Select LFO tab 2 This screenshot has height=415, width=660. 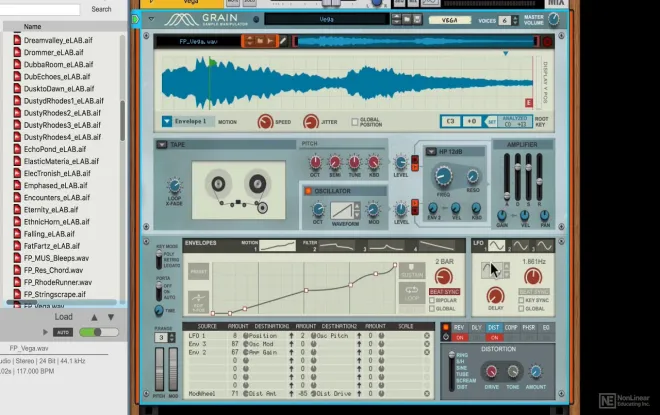[519, 245]
